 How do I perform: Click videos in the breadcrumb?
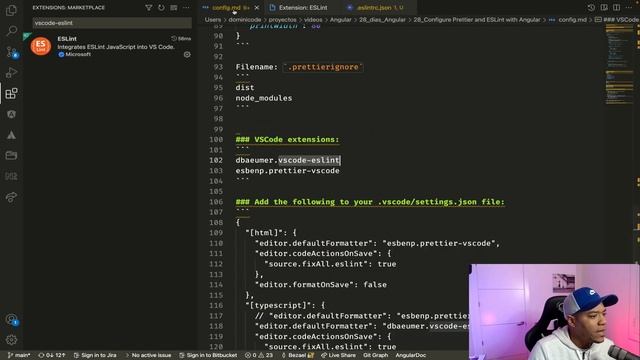point(313,20)
